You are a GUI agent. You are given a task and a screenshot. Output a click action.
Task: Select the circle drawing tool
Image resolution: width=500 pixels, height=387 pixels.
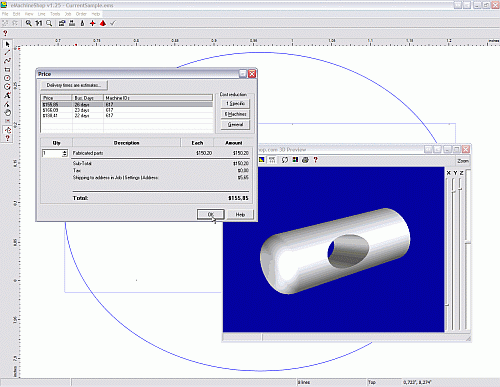[x=7, y=78]
